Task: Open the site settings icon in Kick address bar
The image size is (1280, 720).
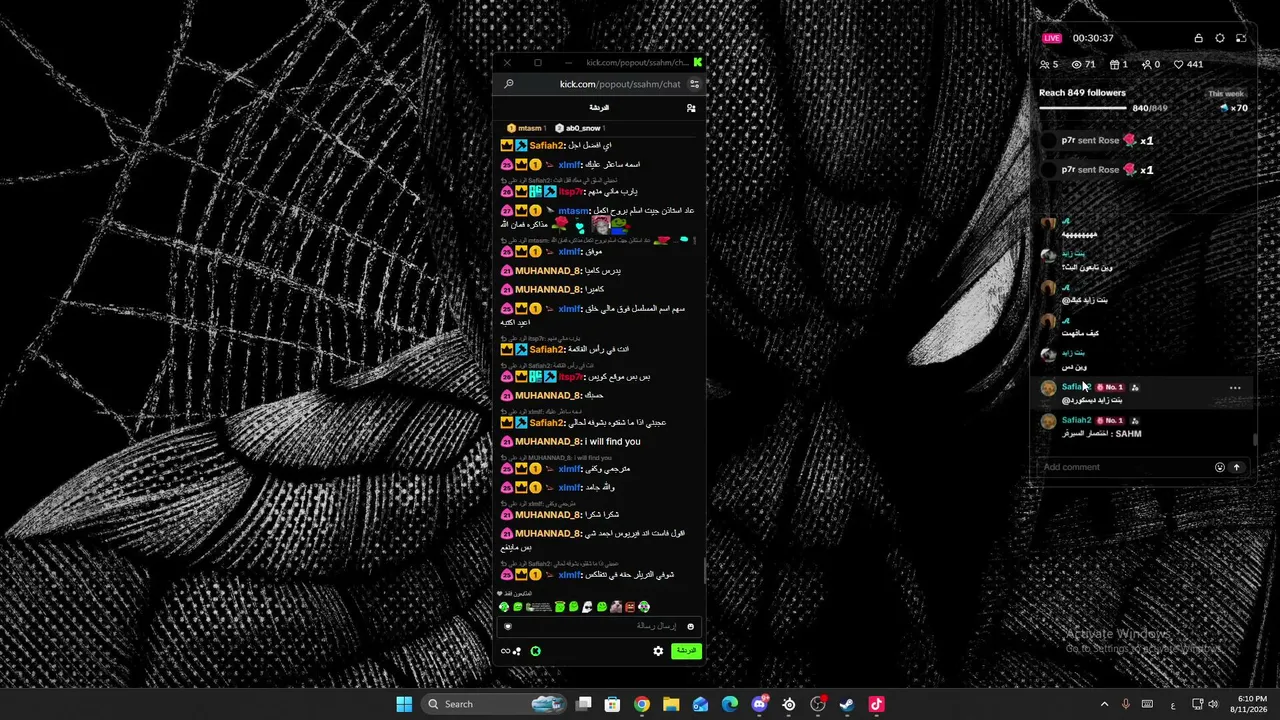Action: [694, 84]
